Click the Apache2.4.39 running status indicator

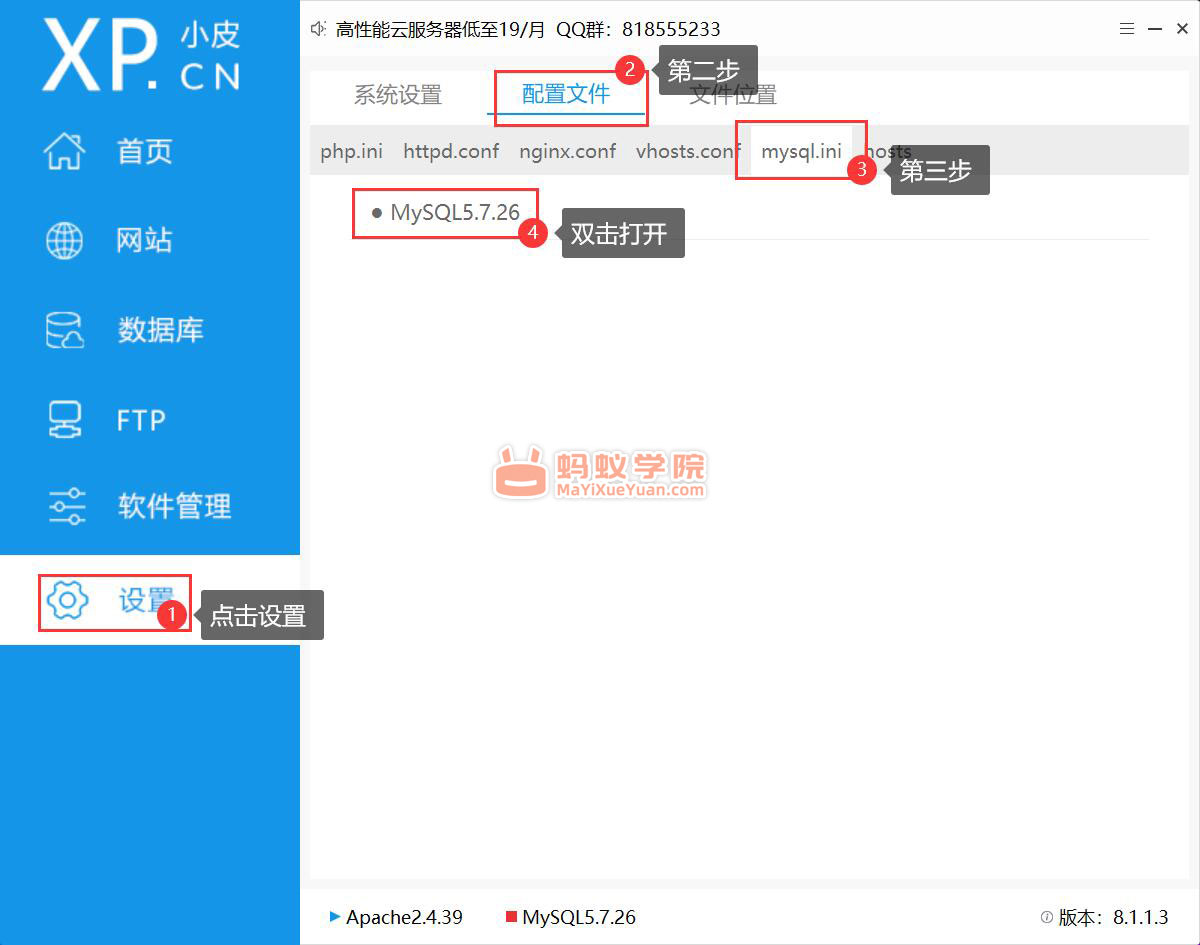tap(335, 917)
